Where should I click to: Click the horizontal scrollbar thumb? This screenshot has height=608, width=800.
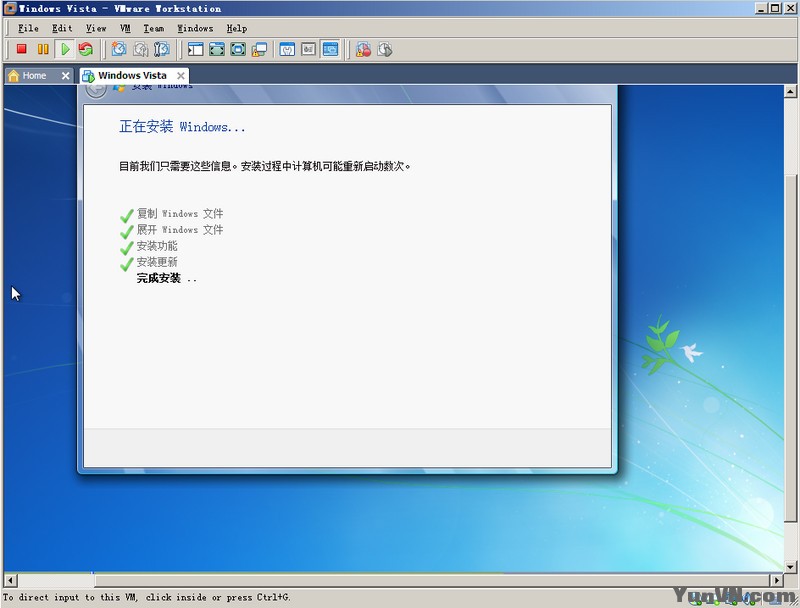pos(433,580)
